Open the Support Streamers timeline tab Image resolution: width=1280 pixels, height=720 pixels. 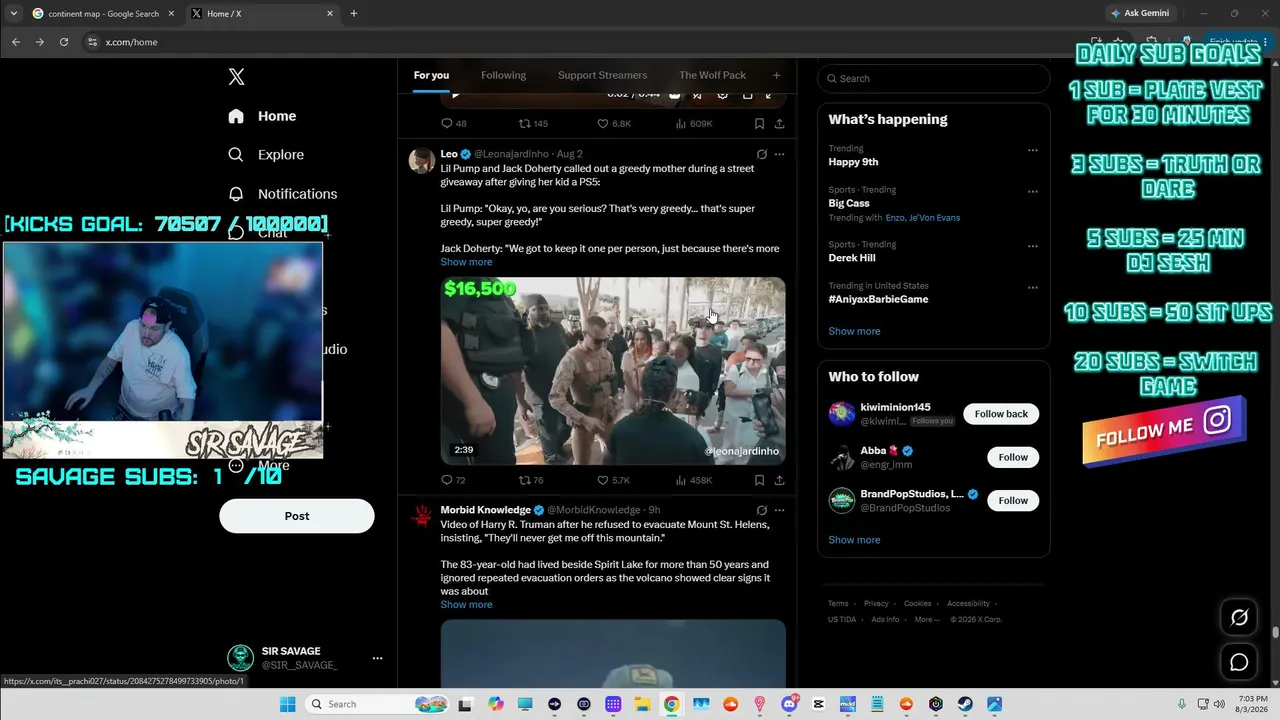(602, 75)
